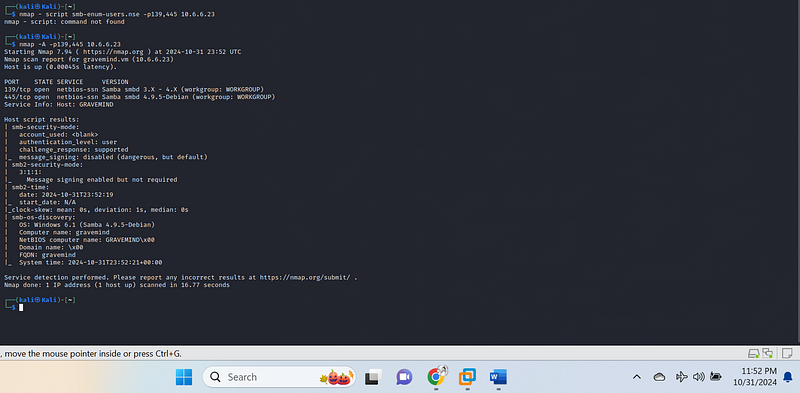The image size is (800, 393).
Task: Click 'OS: Windows 6.1 (Samba 4.9.5-Debian)' line
Action: click(87, 225)
